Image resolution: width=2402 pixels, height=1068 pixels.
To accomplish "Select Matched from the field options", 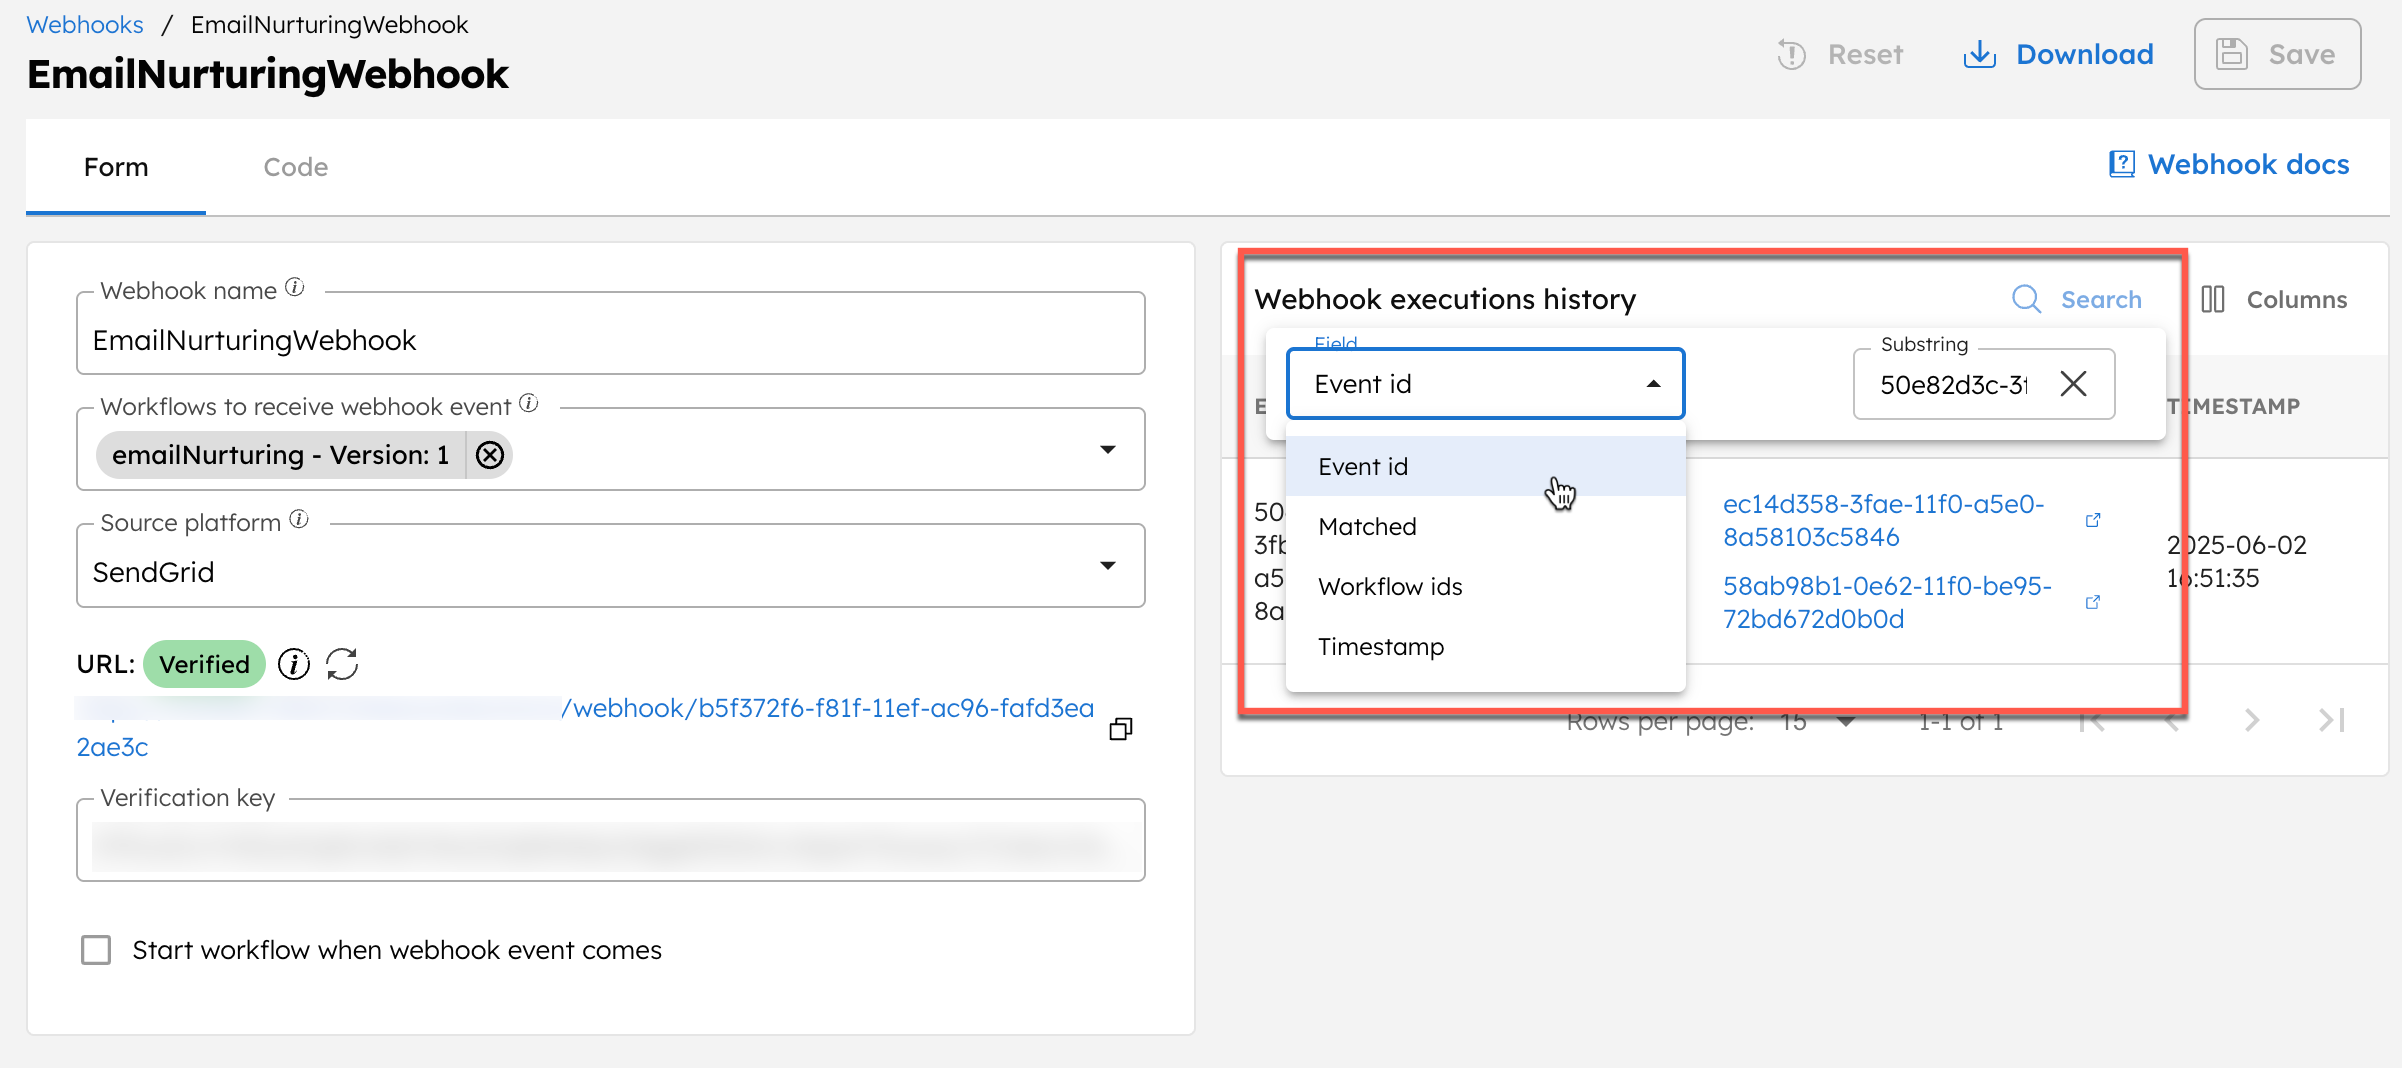I will point(1367,526).
